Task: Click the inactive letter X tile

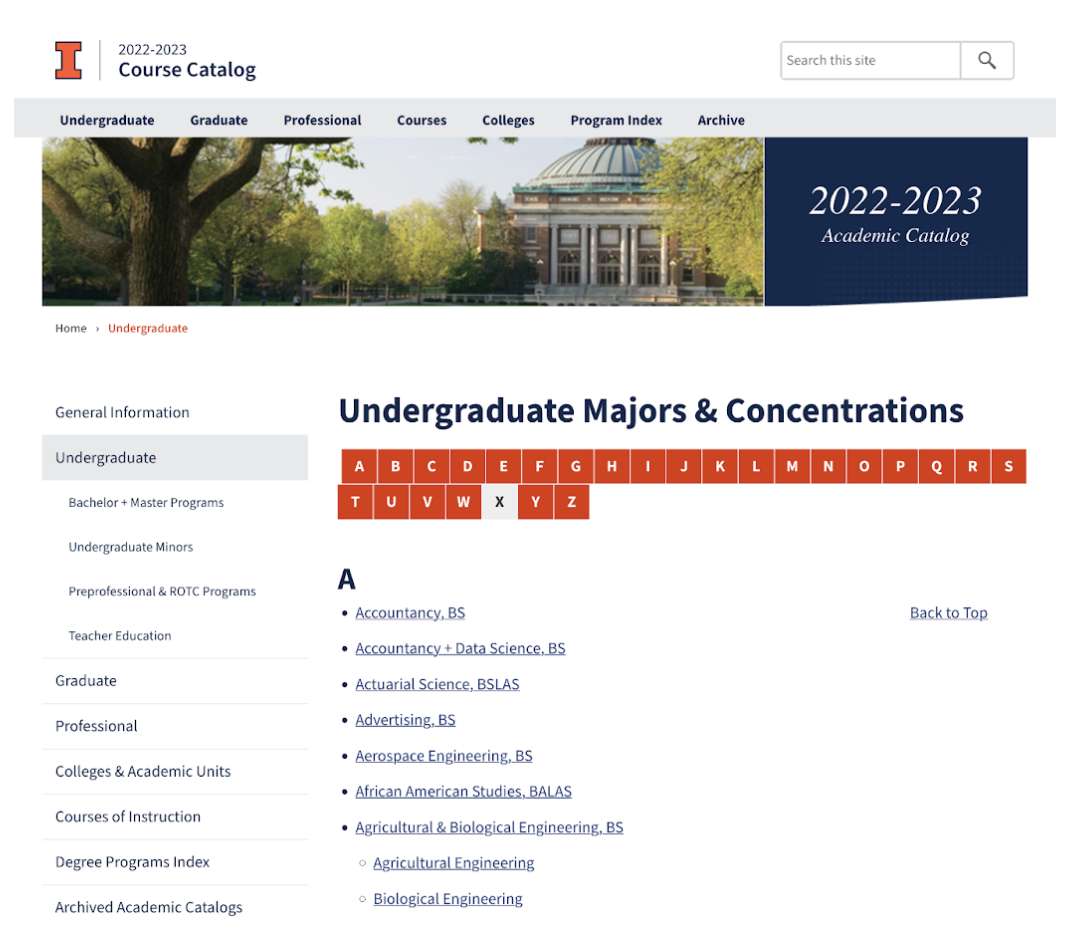Action: (x=499, y=502)
